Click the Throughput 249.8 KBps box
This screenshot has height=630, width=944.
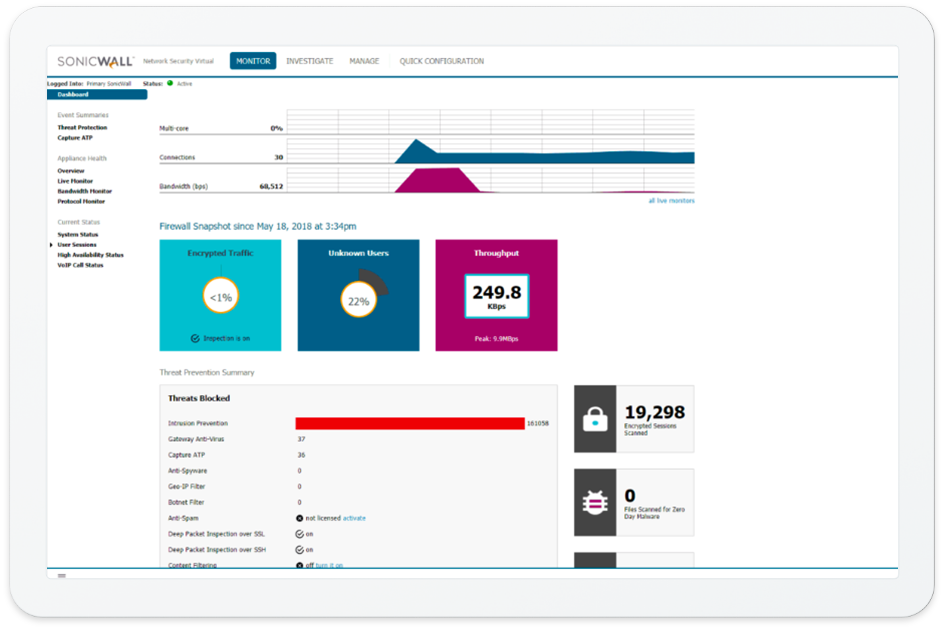pyautogui.click(x=496, y=297)
